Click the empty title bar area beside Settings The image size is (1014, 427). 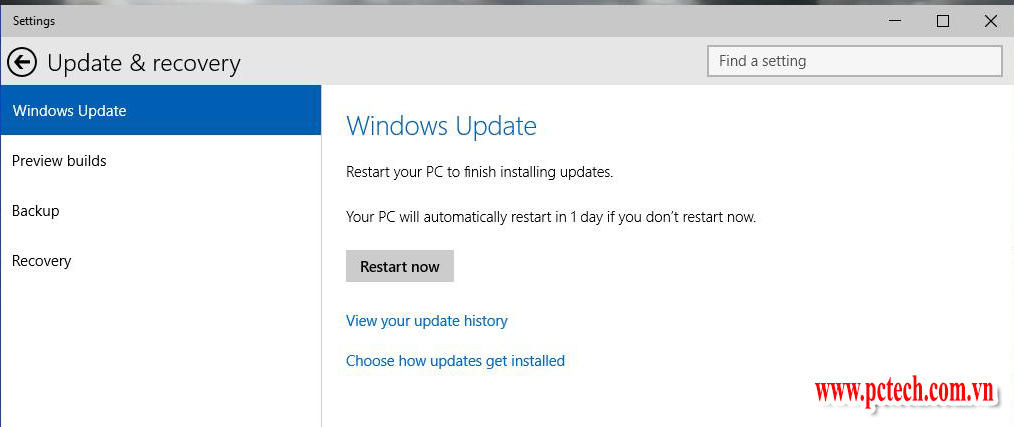[450, 21]
